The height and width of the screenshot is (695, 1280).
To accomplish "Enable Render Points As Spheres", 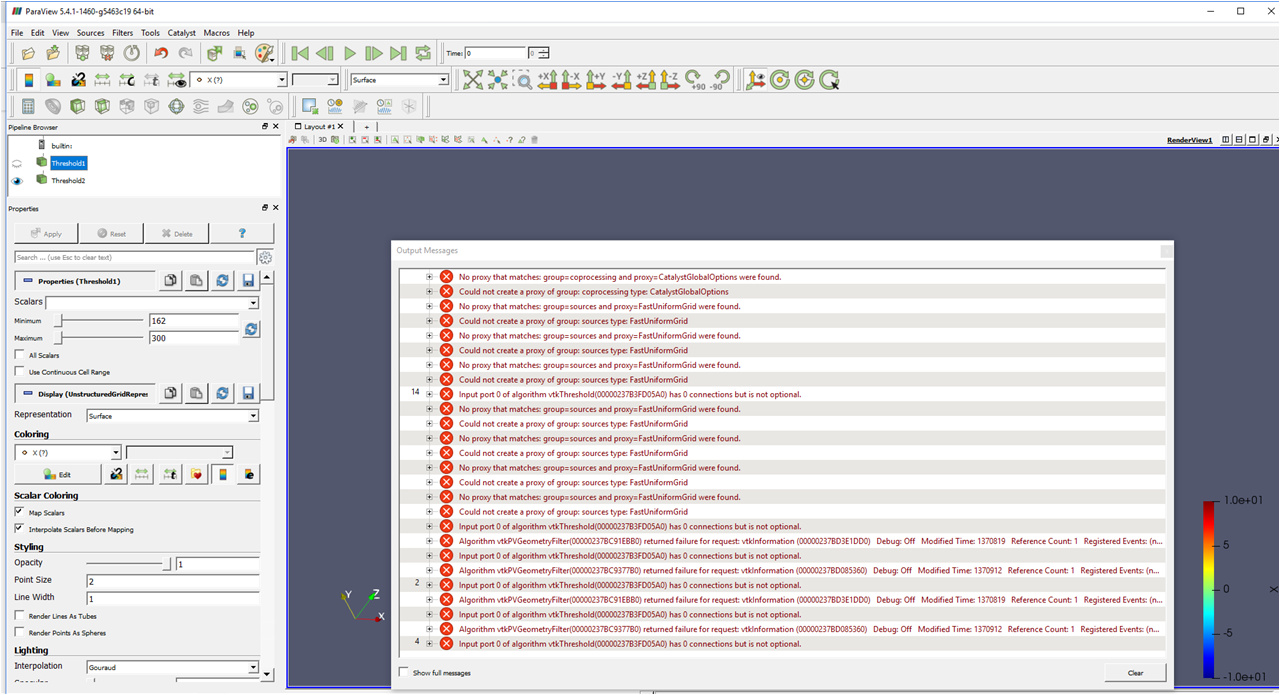I will 19,633.
